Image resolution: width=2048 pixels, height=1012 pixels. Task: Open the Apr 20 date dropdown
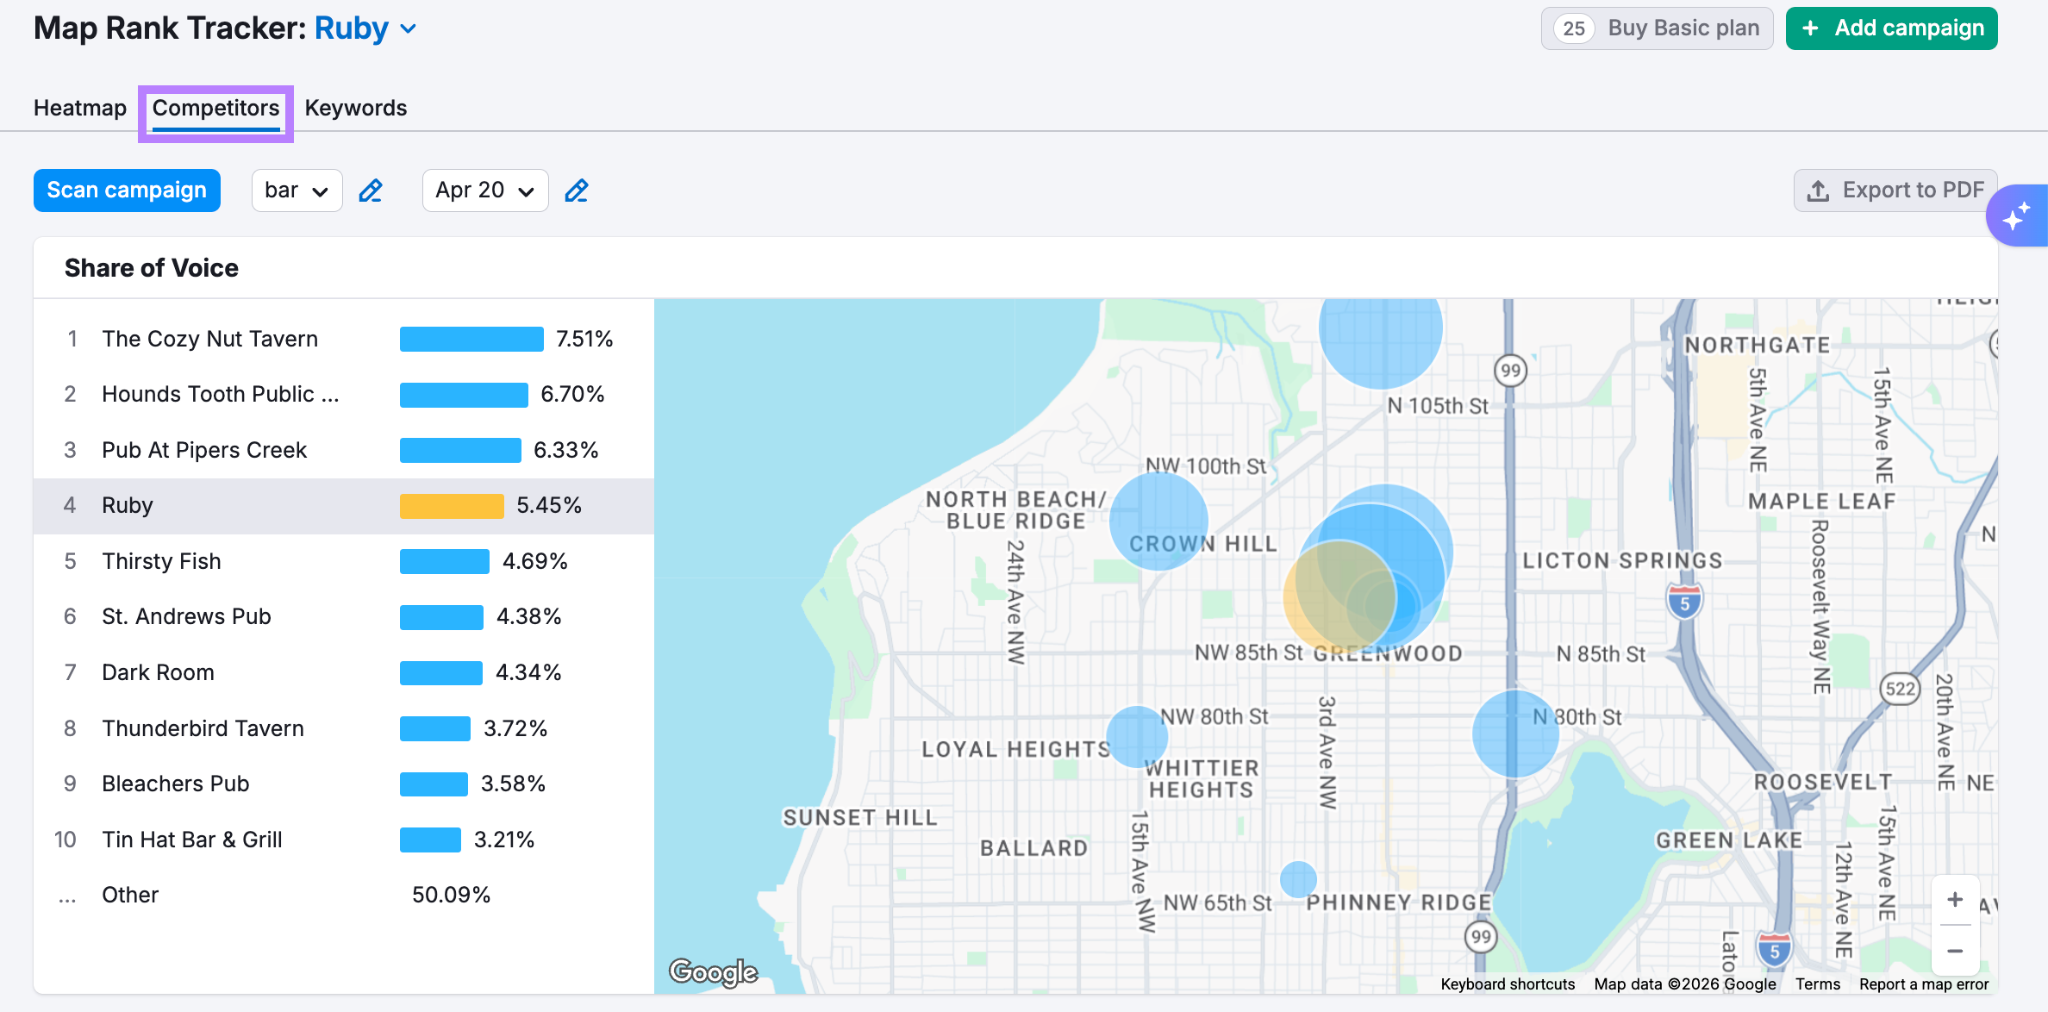tap(485, 190)
